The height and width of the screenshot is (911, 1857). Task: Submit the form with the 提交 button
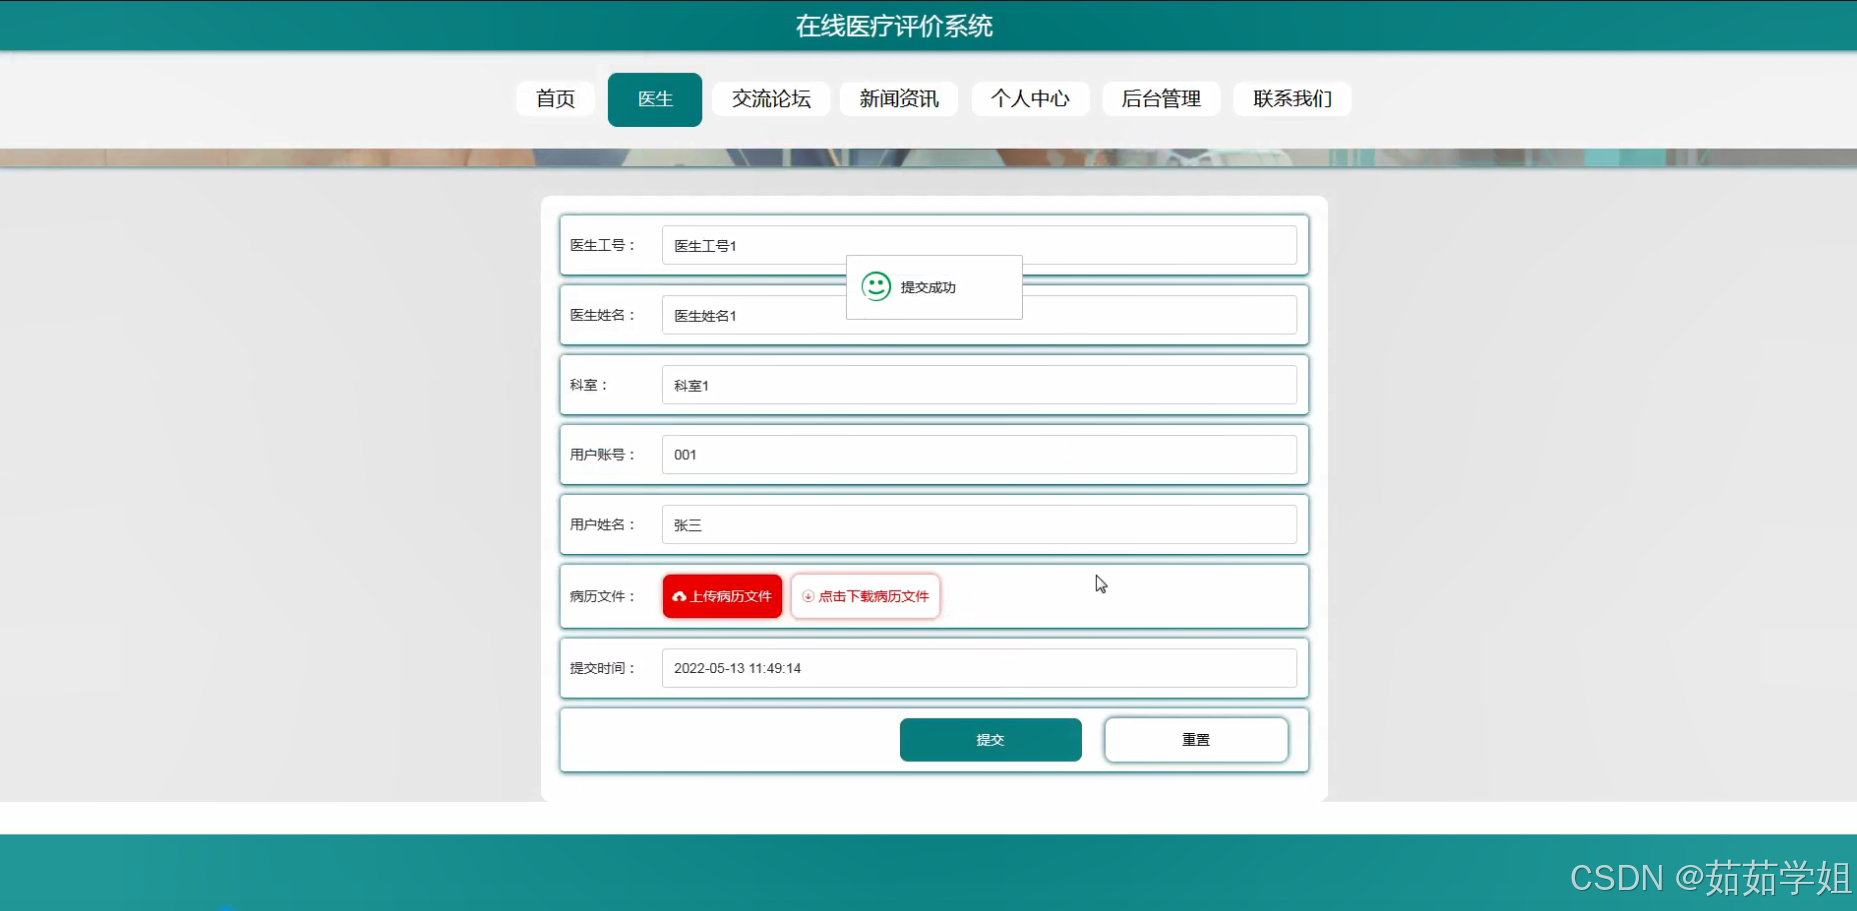990,740
